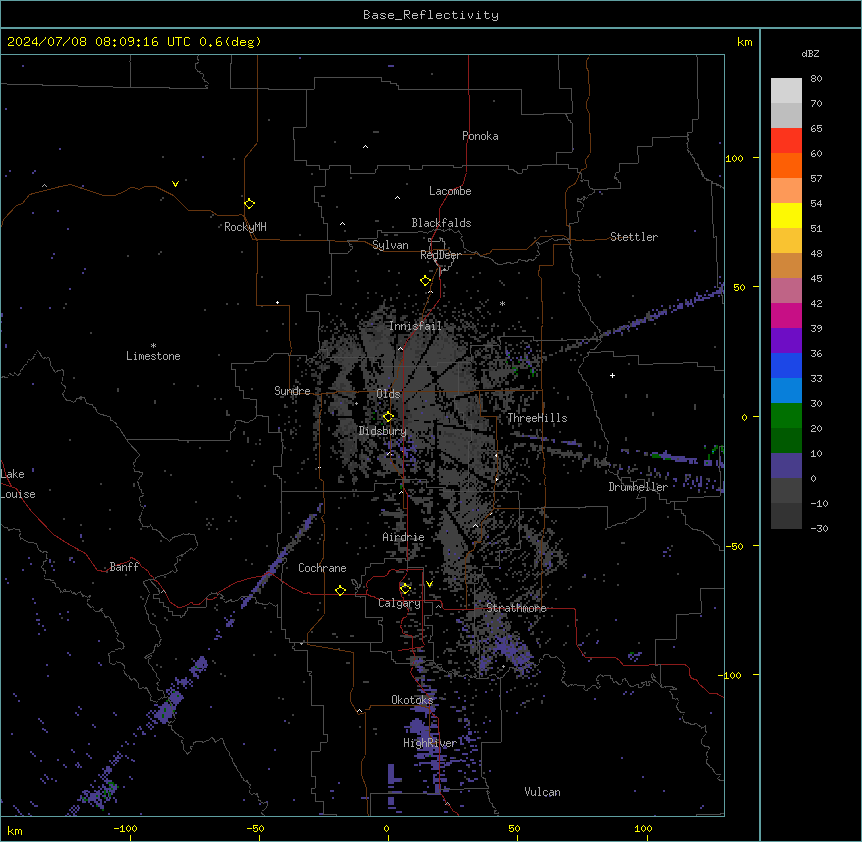Select the Sylvan label
This screenshot has width=862, height=842.
tap(390, 245)
